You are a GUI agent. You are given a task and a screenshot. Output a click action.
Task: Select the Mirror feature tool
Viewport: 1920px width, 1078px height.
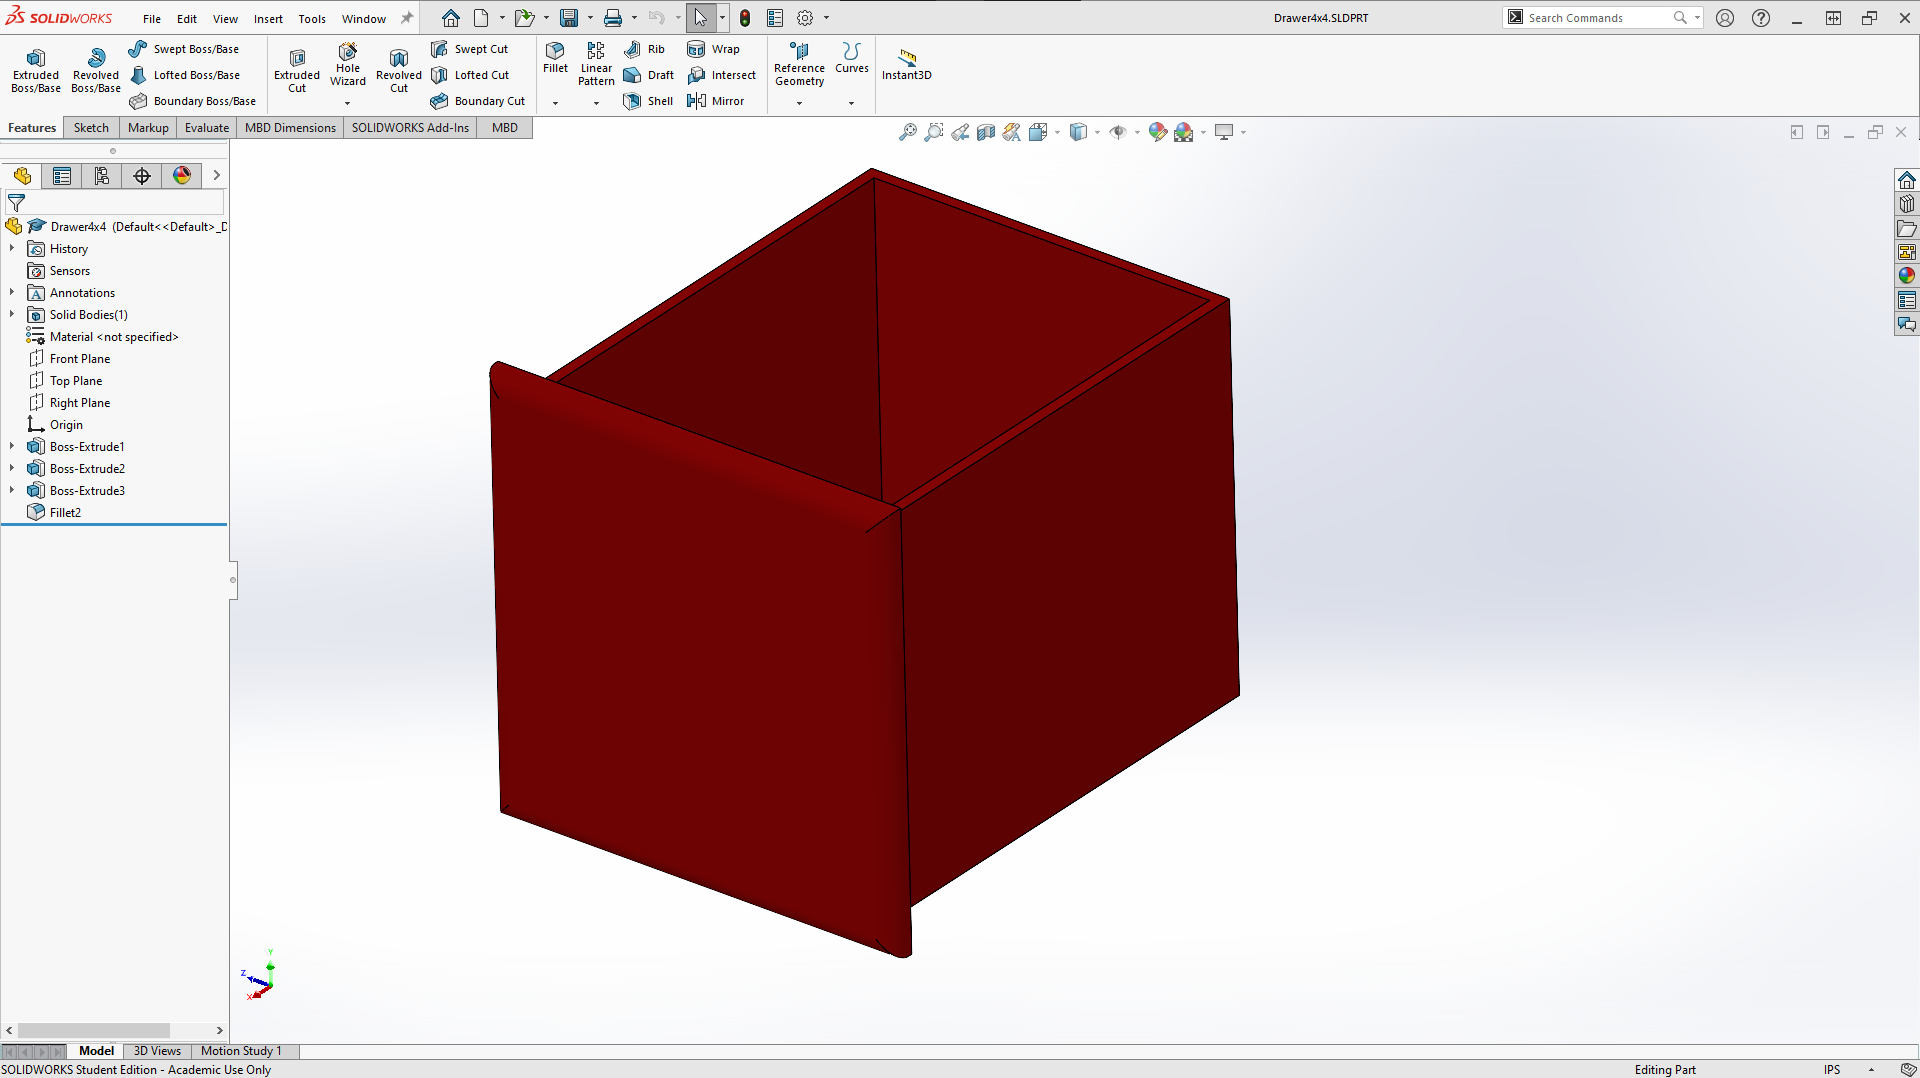pyautogui.click(x=716, y=100)
